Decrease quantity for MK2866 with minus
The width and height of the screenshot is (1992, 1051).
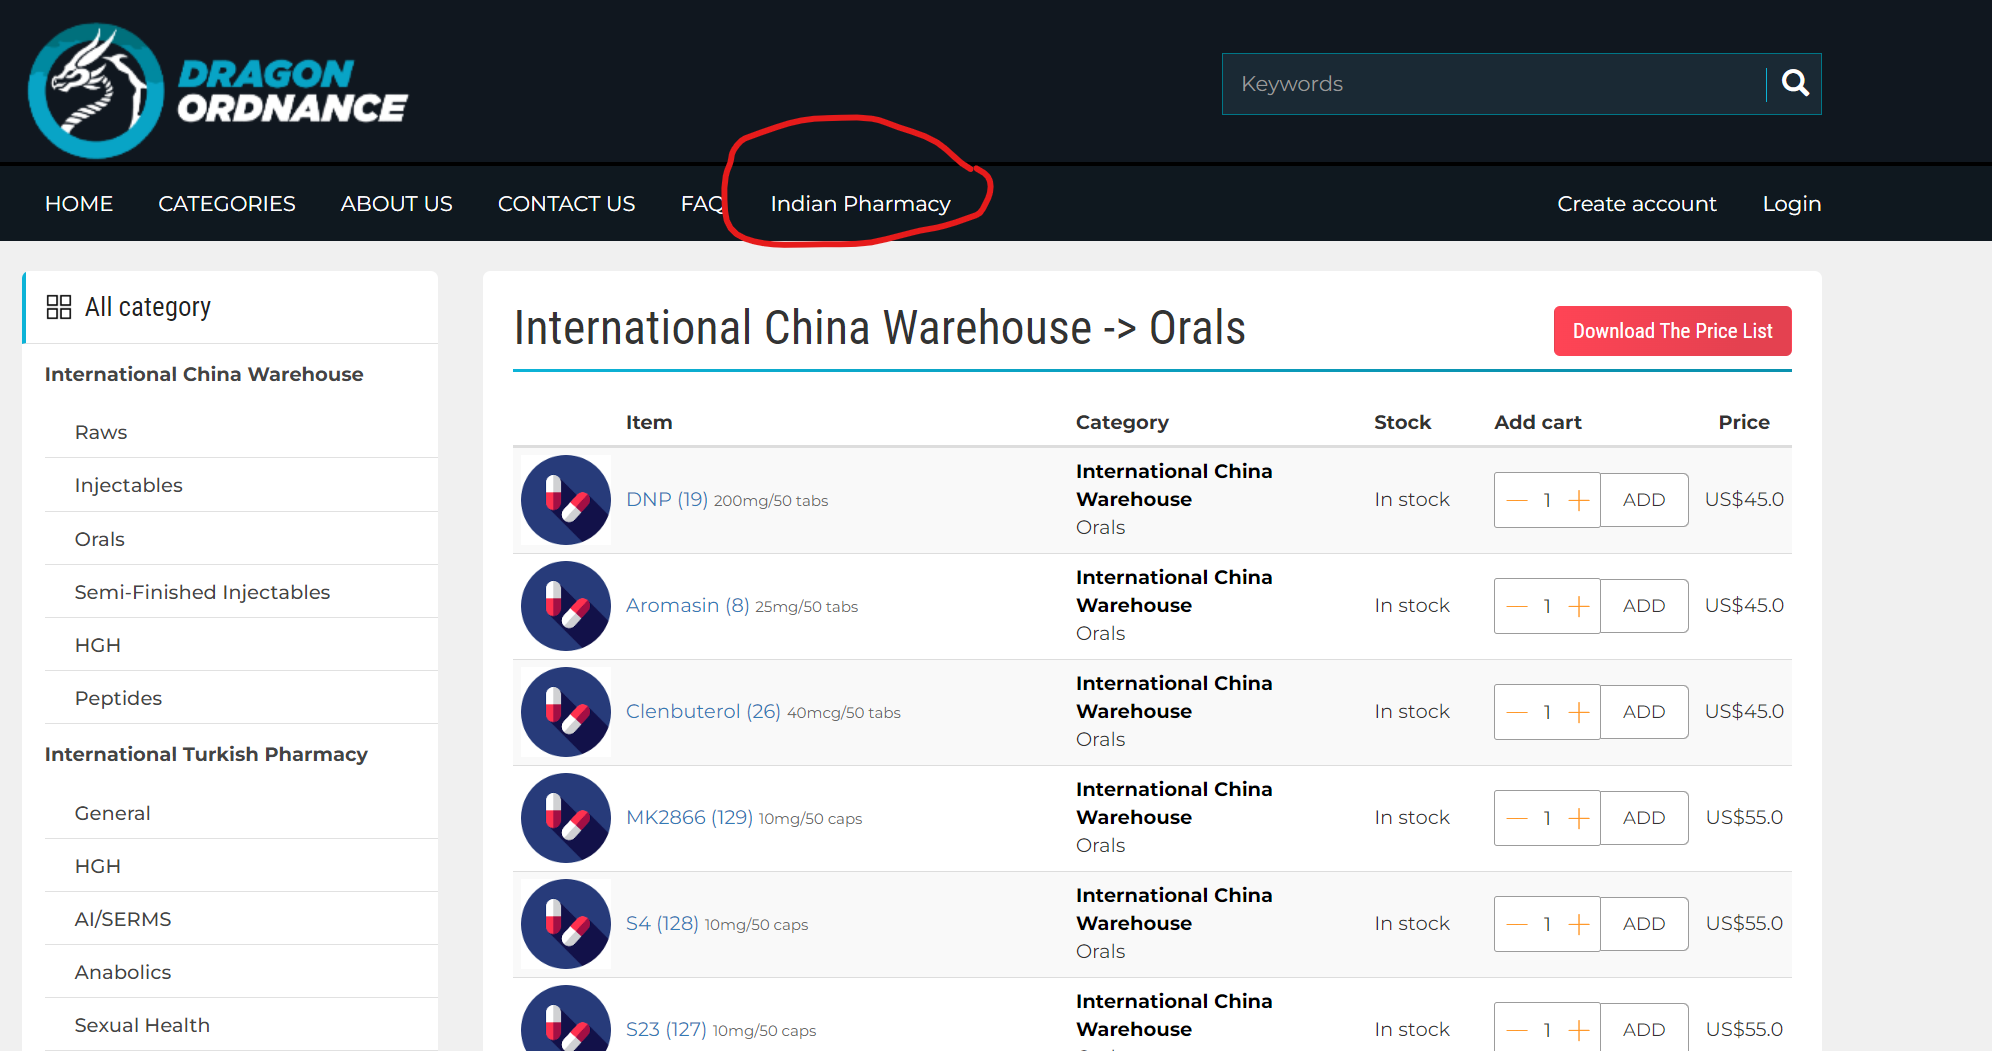[1517, 818]
